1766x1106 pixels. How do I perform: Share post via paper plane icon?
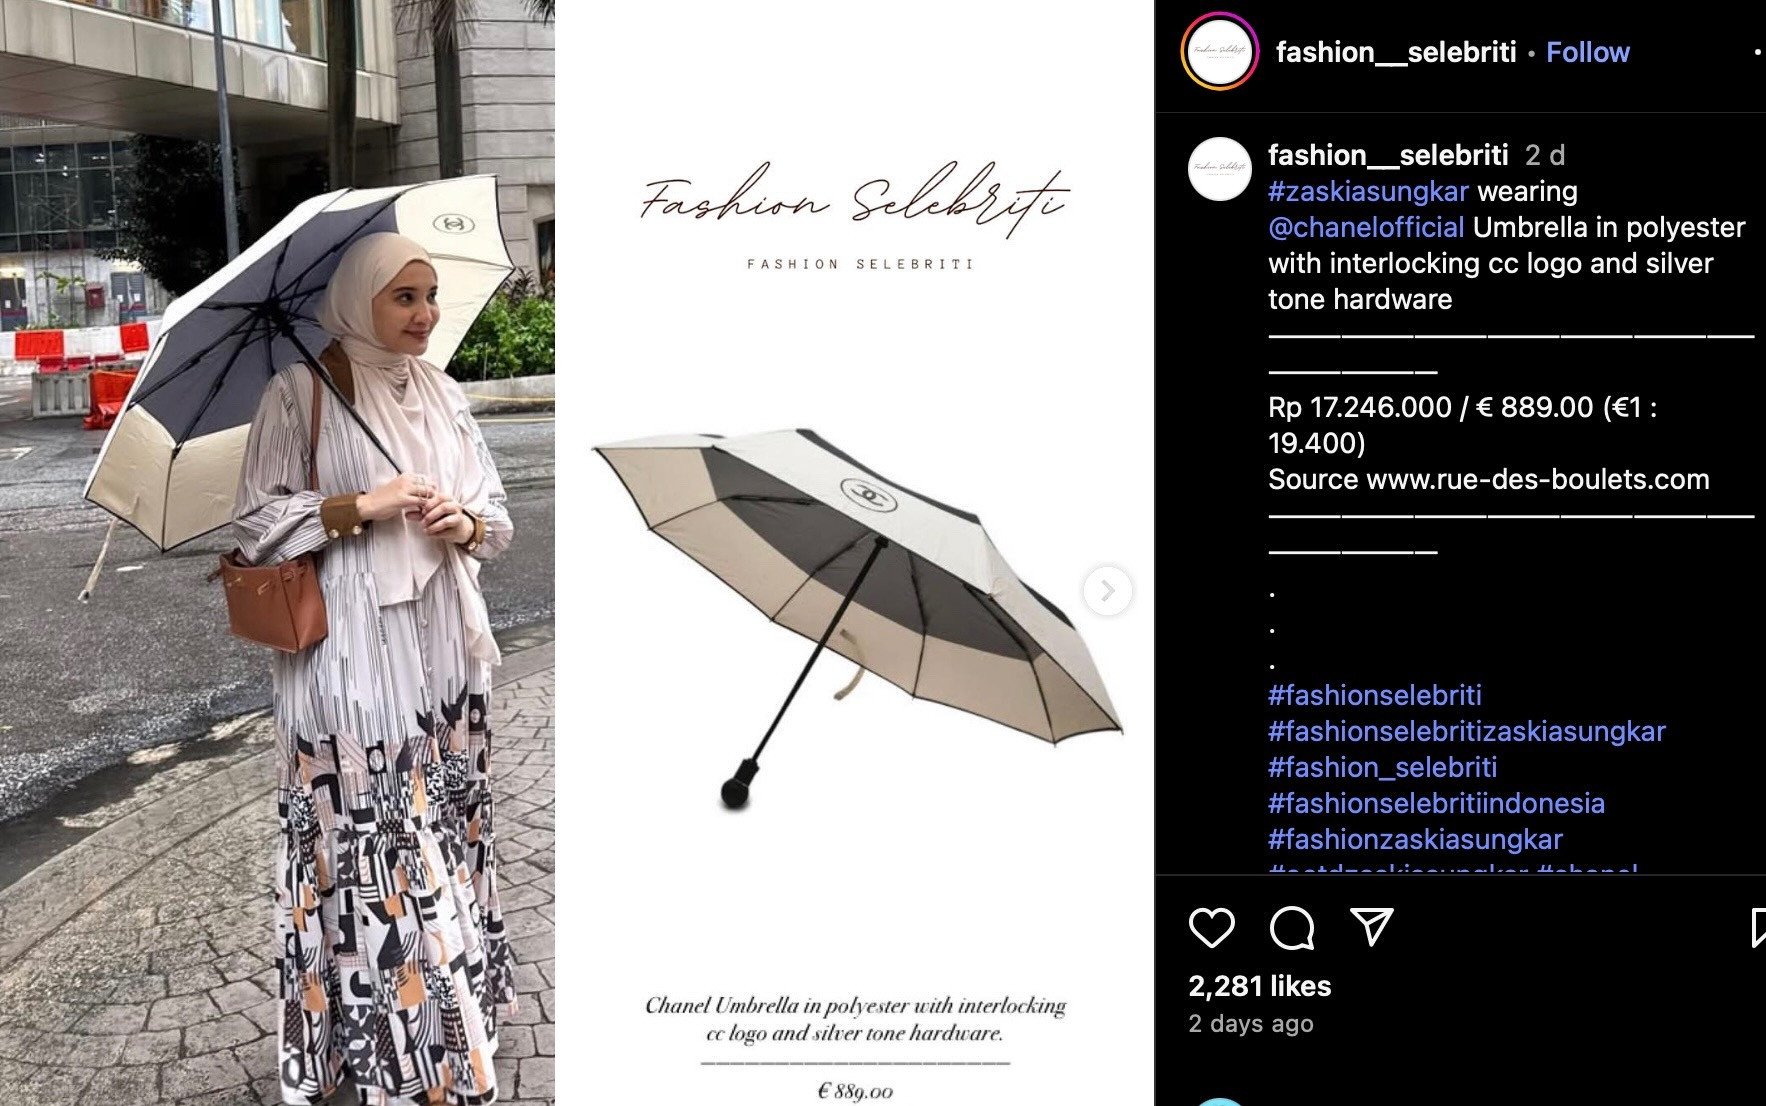coord(1372,927)
